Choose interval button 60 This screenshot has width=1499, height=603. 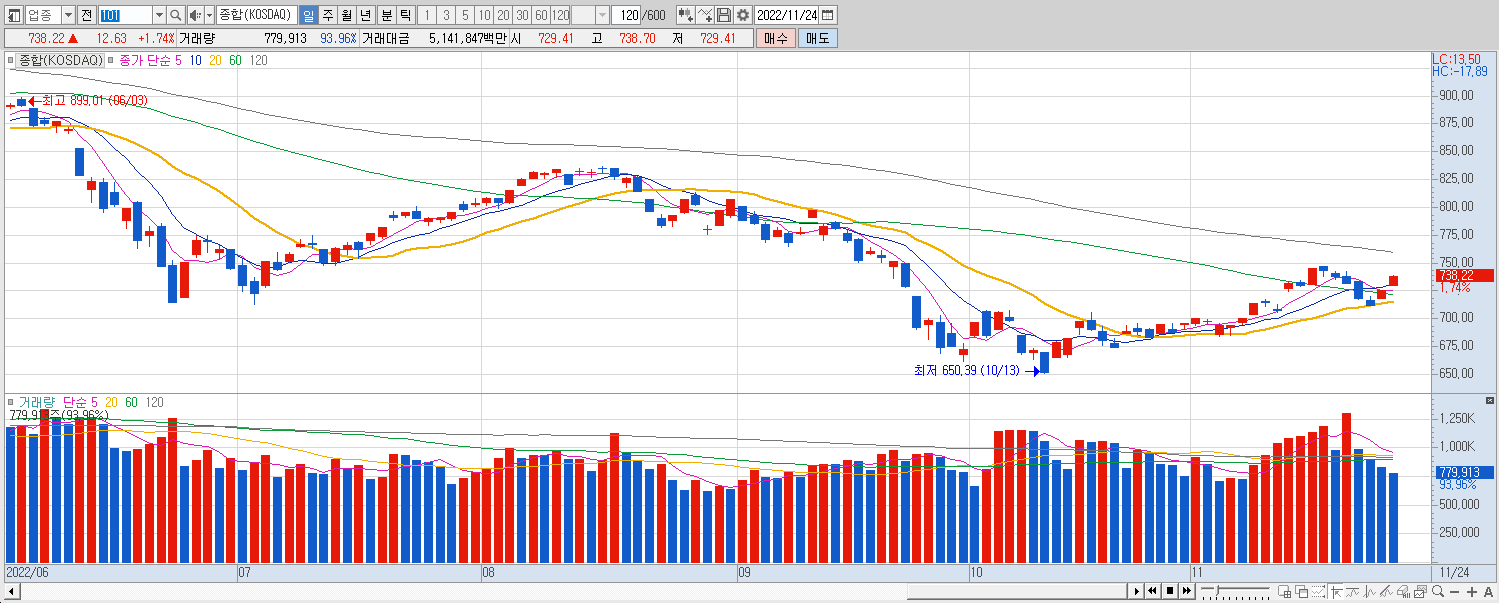541,15
